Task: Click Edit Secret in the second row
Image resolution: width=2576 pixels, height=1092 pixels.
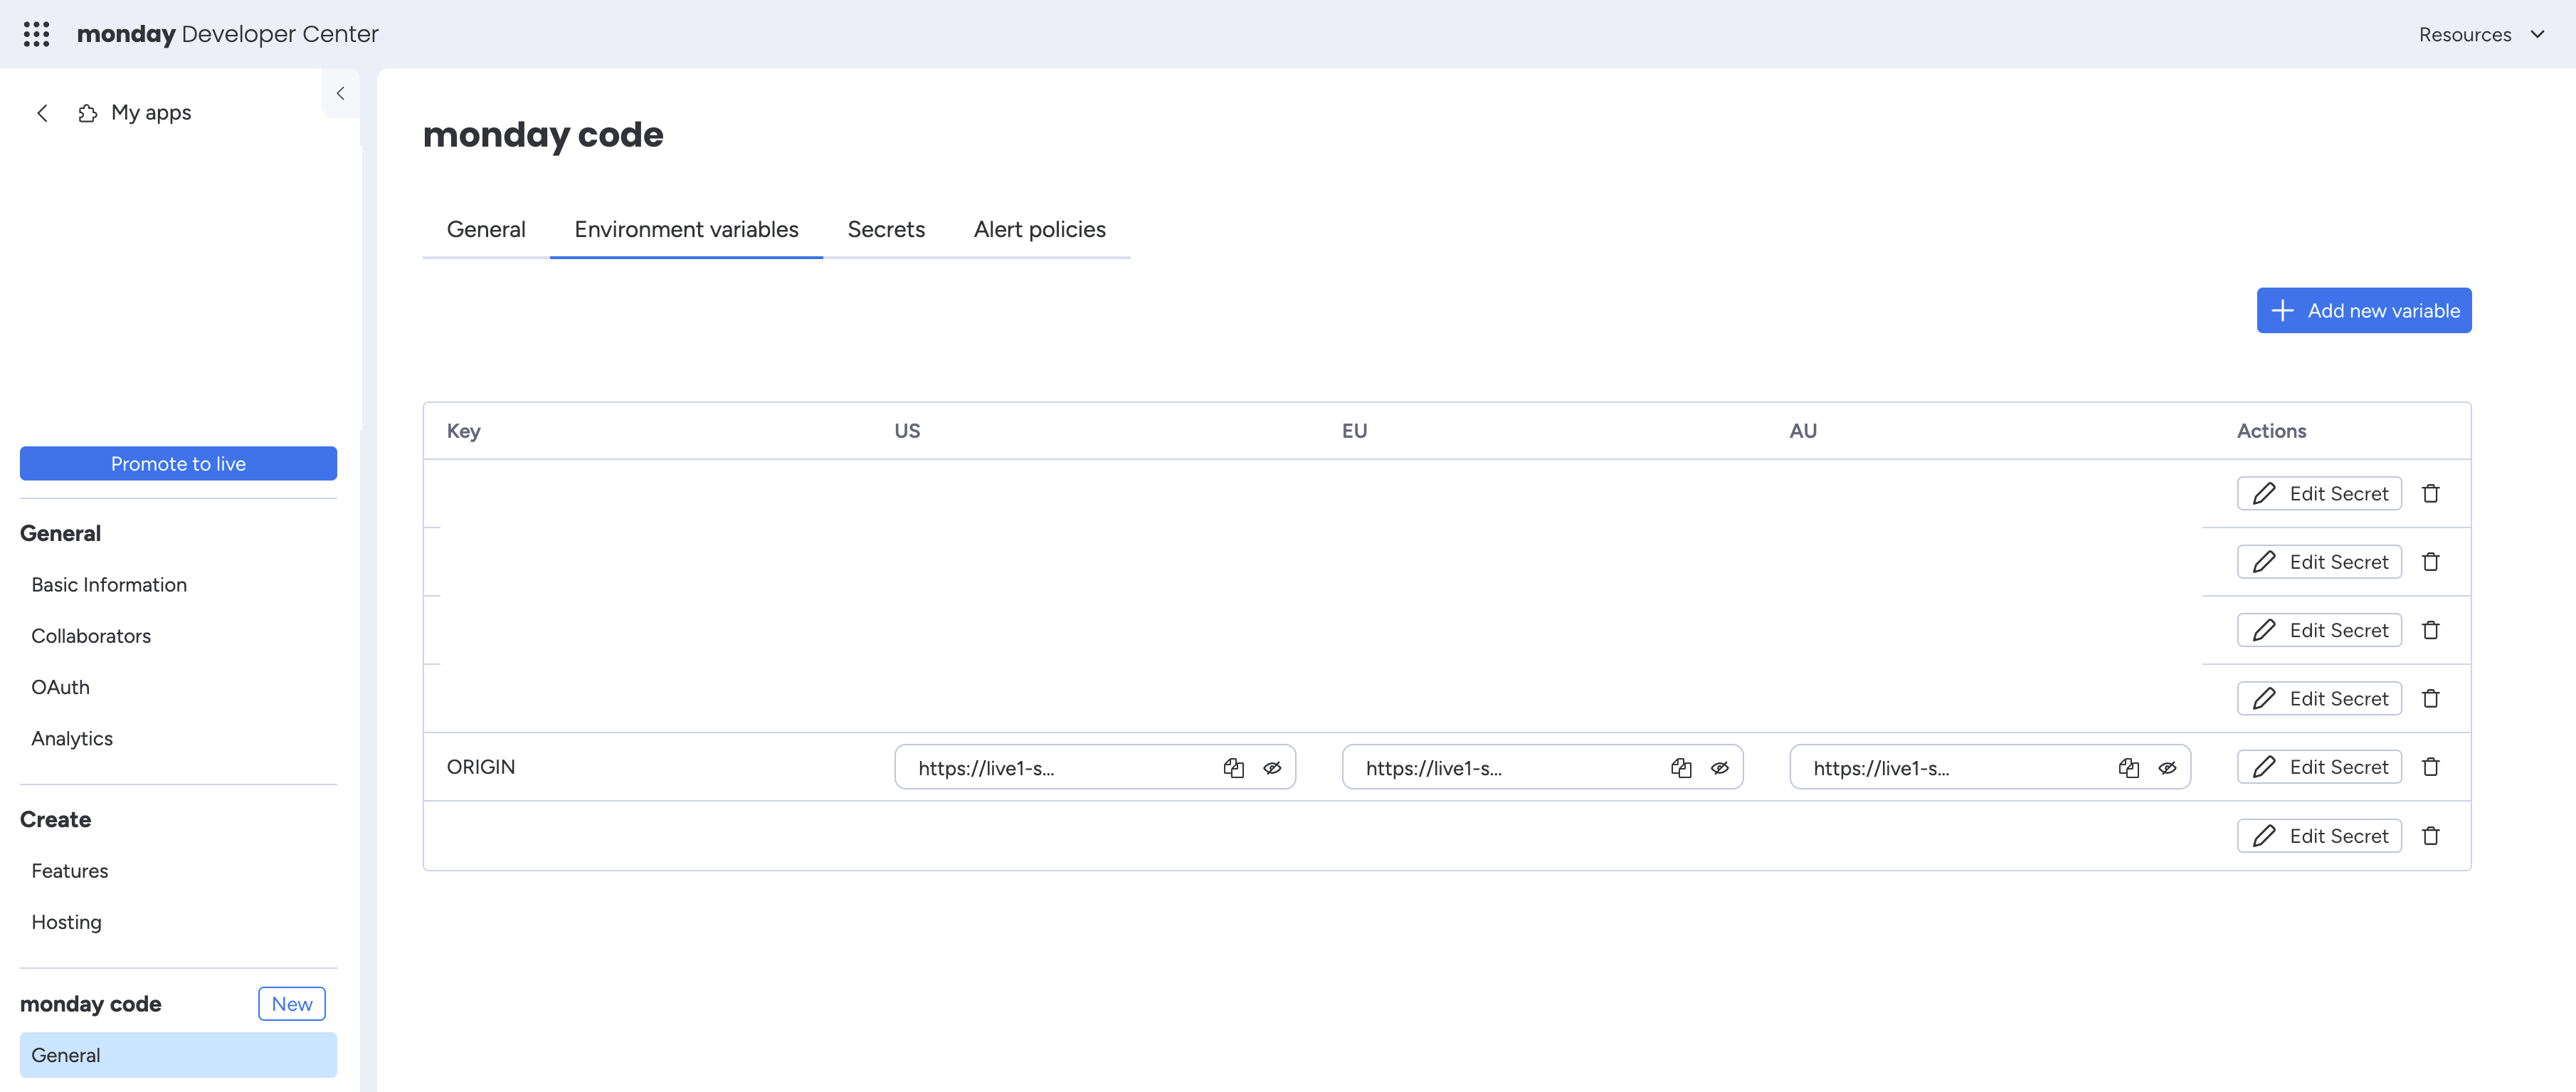Action: pos(2319,562)
